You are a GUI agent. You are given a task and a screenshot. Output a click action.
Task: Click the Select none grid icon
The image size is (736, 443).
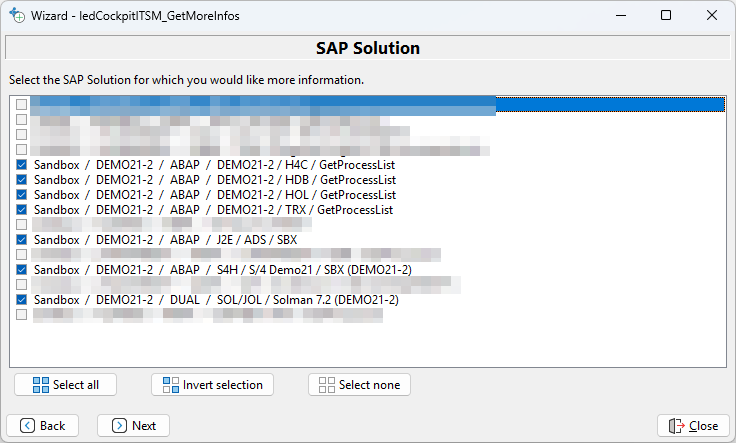[x=325, y=385]
